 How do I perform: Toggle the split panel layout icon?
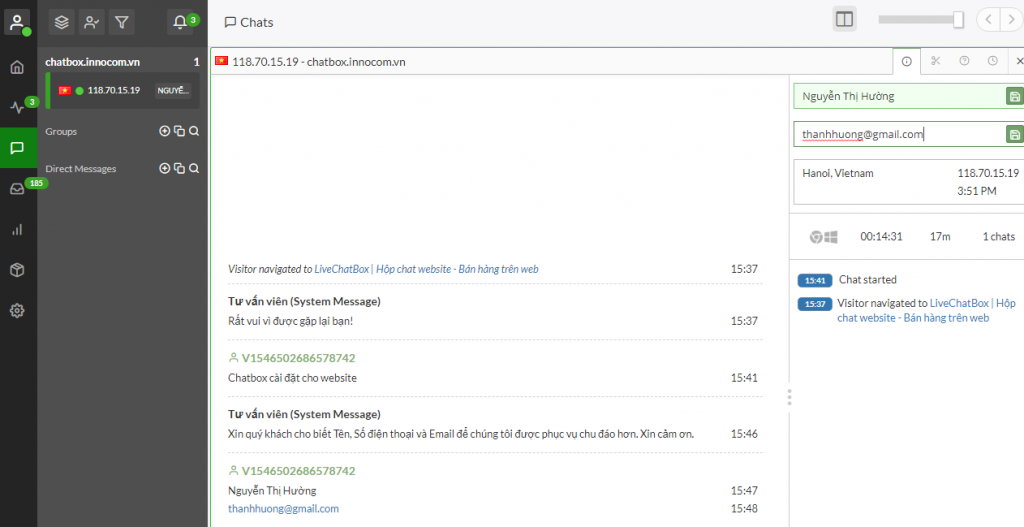844,20
